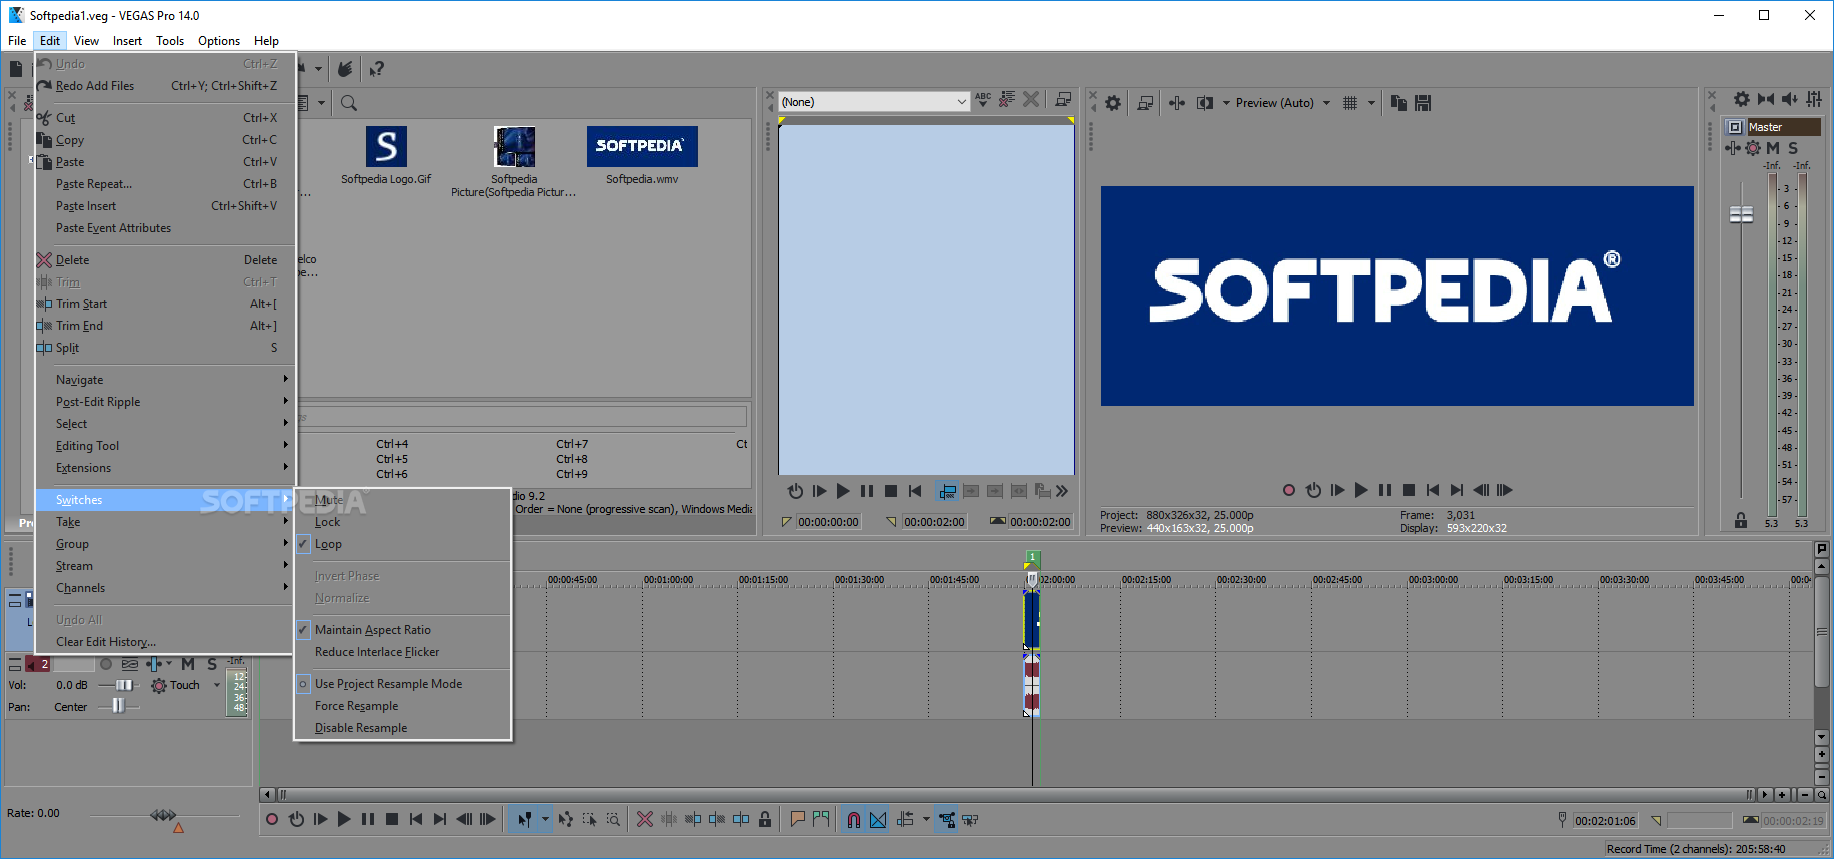Image resolution: width=1834 pixels, height=859 pixels.
Task: Choose Paste Event Attributes
Action: [164, 228]
